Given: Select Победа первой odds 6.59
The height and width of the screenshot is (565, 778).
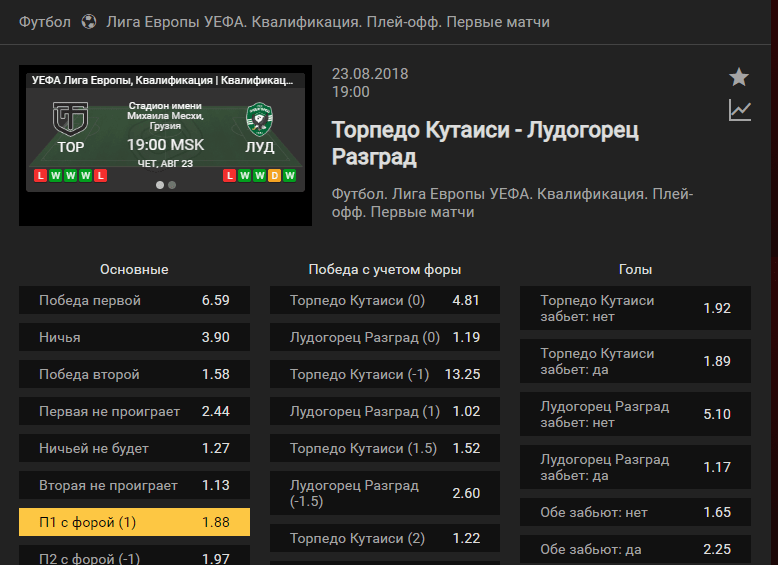Looking at the screenshot, I should 134,300.
